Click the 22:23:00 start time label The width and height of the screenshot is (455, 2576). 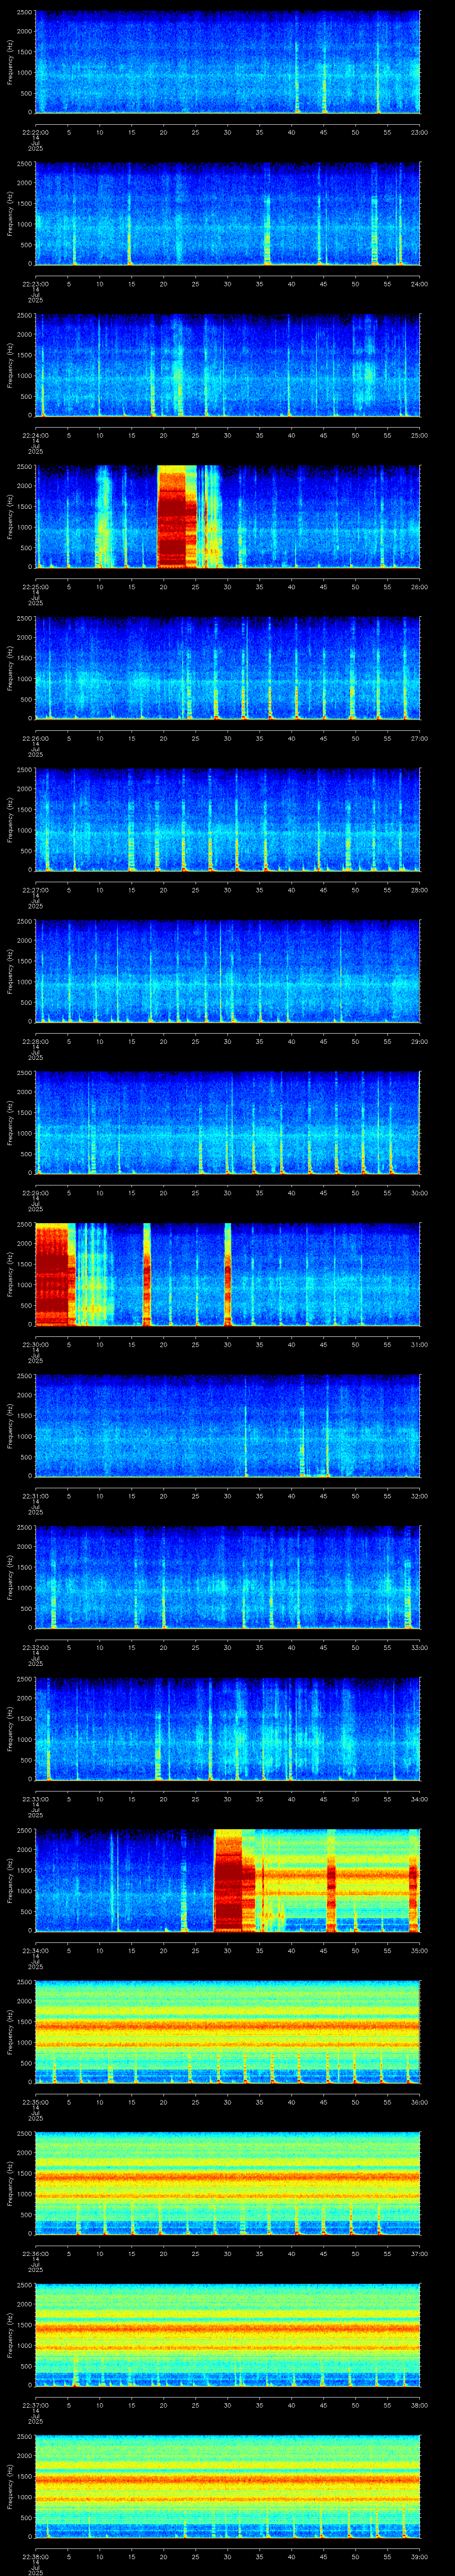(35, 284)
